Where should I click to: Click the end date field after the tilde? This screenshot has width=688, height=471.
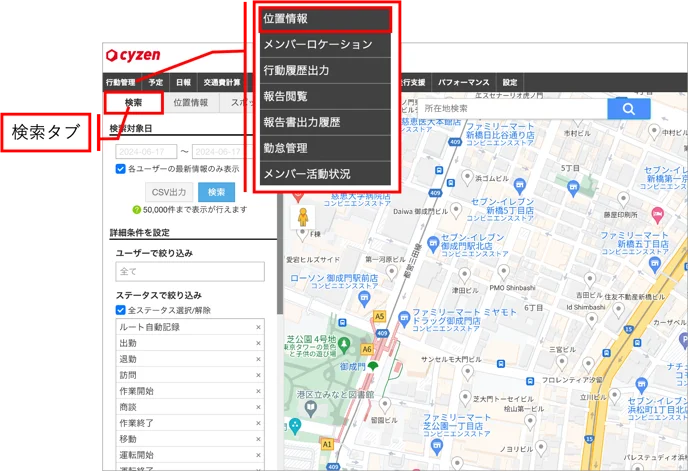pyautogui.click(x=221, y=151)
